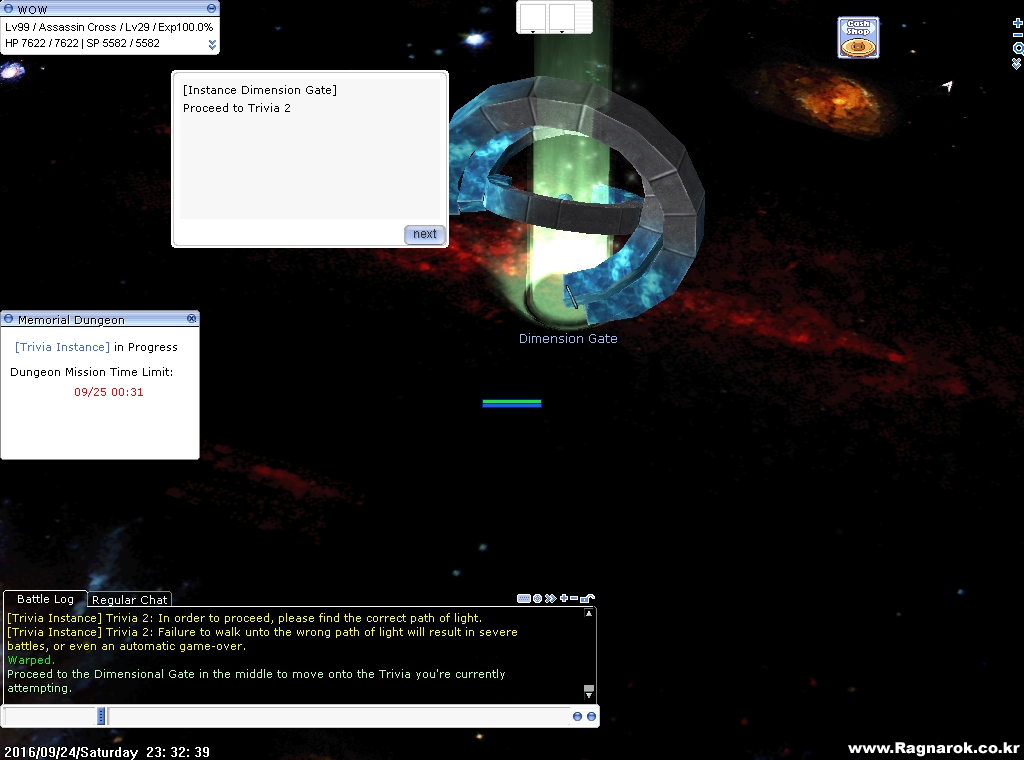The image size is (1024, 760).
Task: Zoom in the minimap with plus icon
Action: 1017,23
